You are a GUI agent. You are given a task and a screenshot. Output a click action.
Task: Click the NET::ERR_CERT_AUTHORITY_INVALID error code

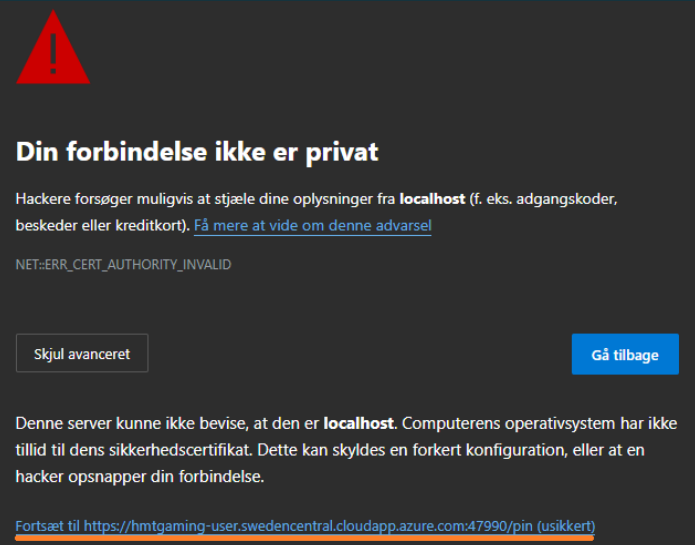[123, 265]
